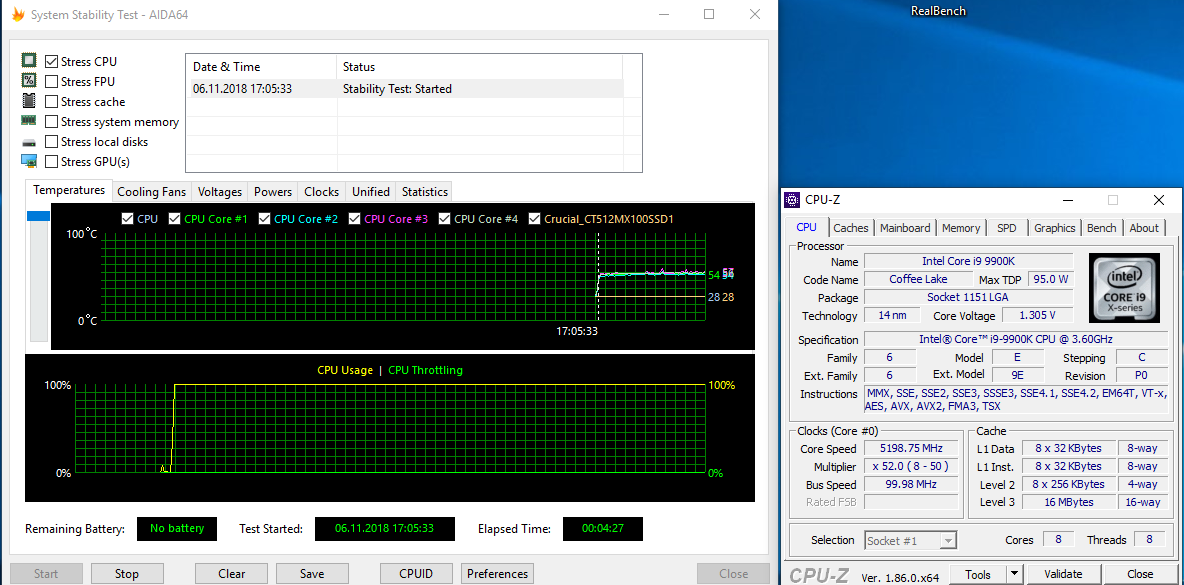Click the blue graph scale slider handle

tap(38, 217)
